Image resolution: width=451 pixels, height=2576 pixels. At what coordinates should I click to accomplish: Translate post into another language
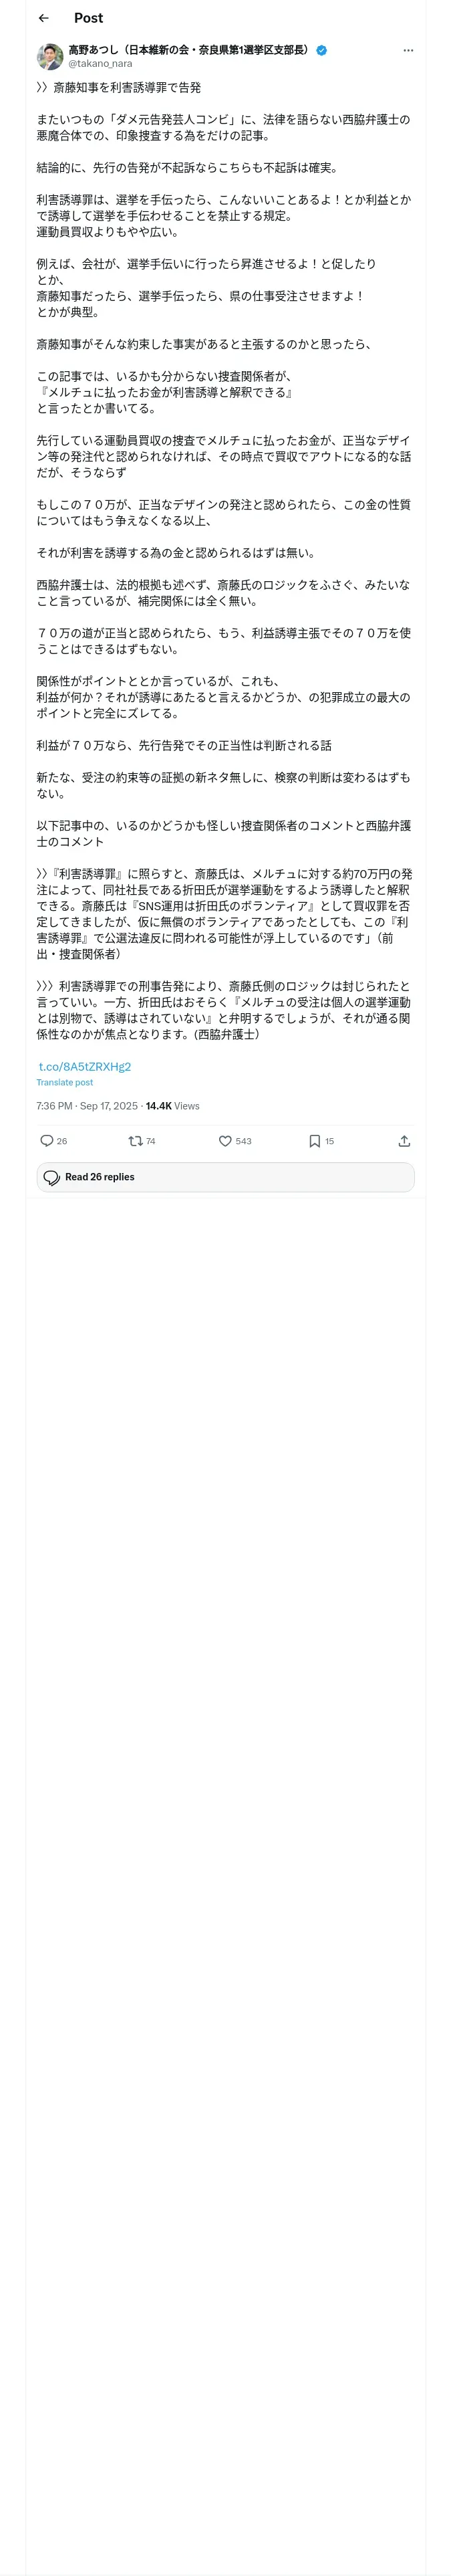click(x=65, y=1082)
